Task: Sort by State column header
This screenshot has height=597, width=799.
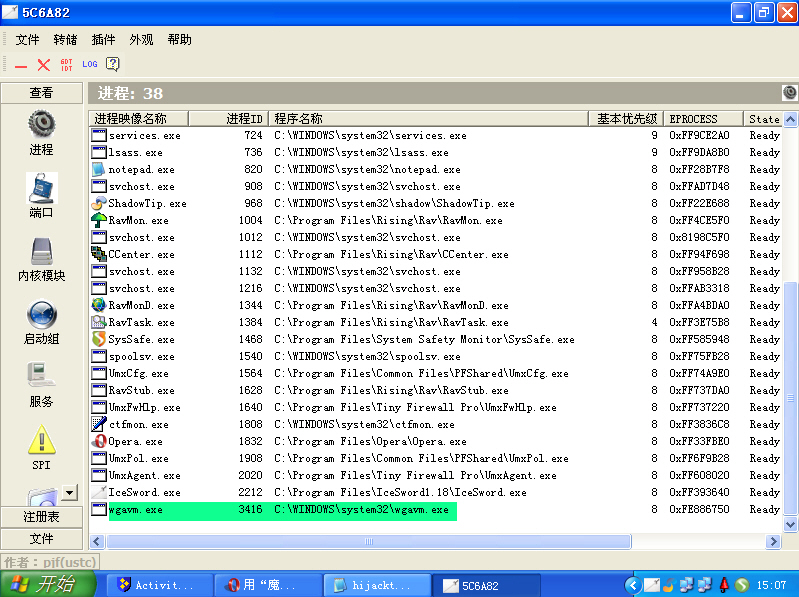Action: click(x=763, y=119)
